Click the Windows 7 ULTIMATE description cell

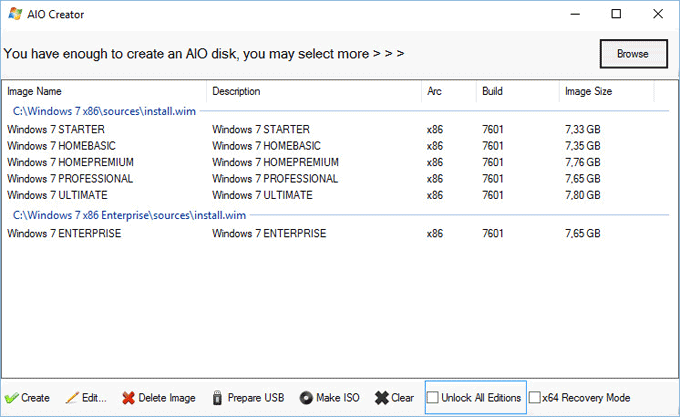point(262,195)
